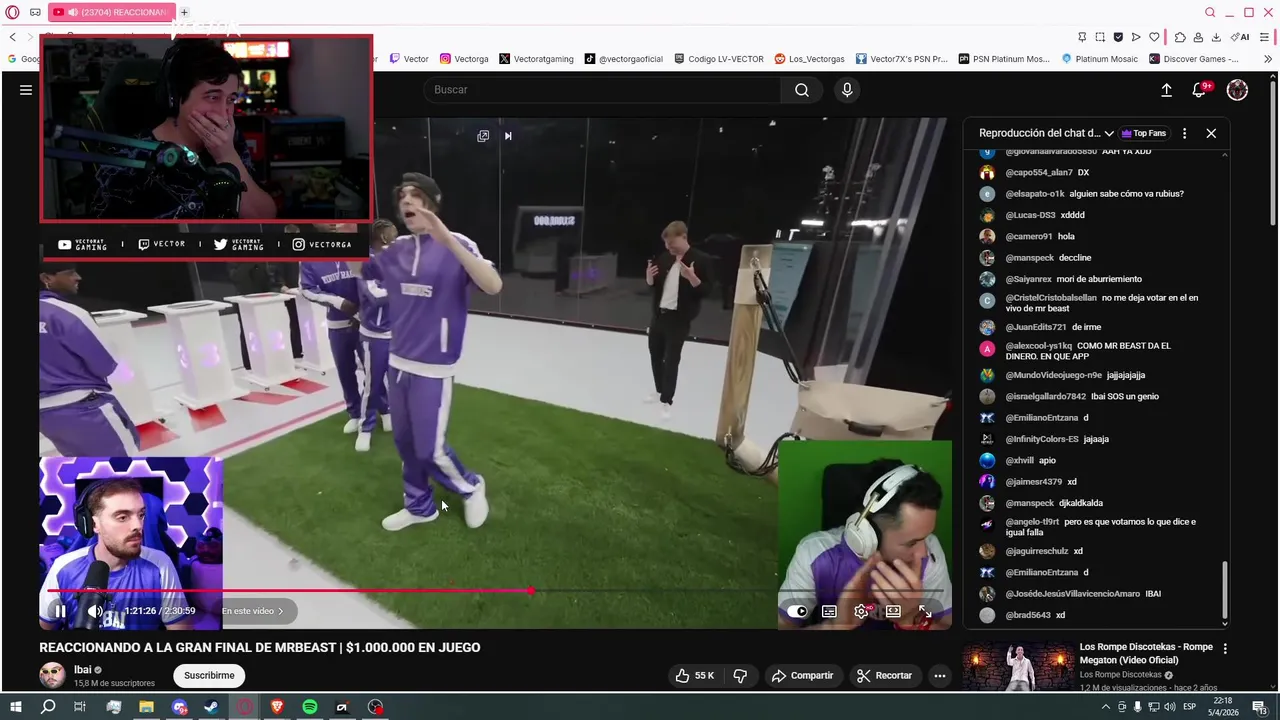Open the account avatar menu
The height and width of the screenshot is (720, 1280).
pyautogui.click(x=1237, y=90)
